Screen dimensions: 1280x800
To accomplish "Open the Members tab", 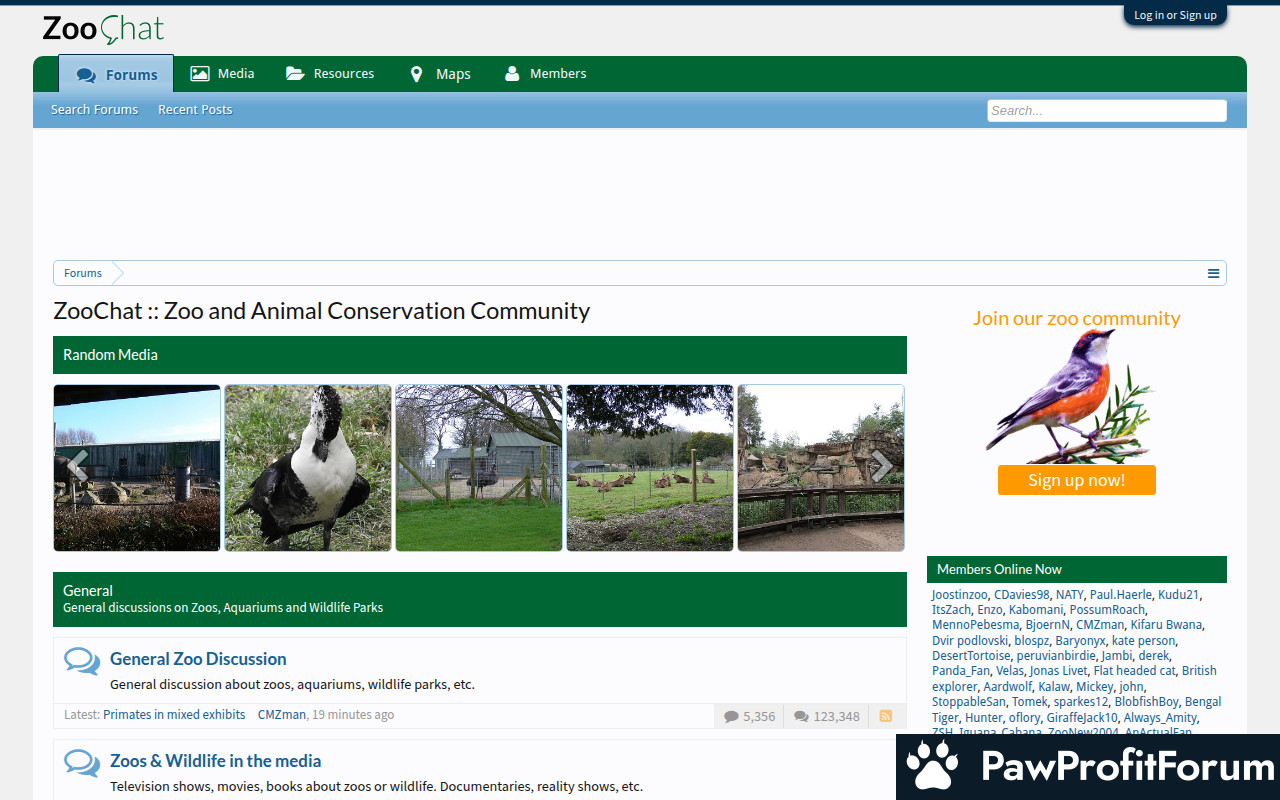I will click(545, 74).
